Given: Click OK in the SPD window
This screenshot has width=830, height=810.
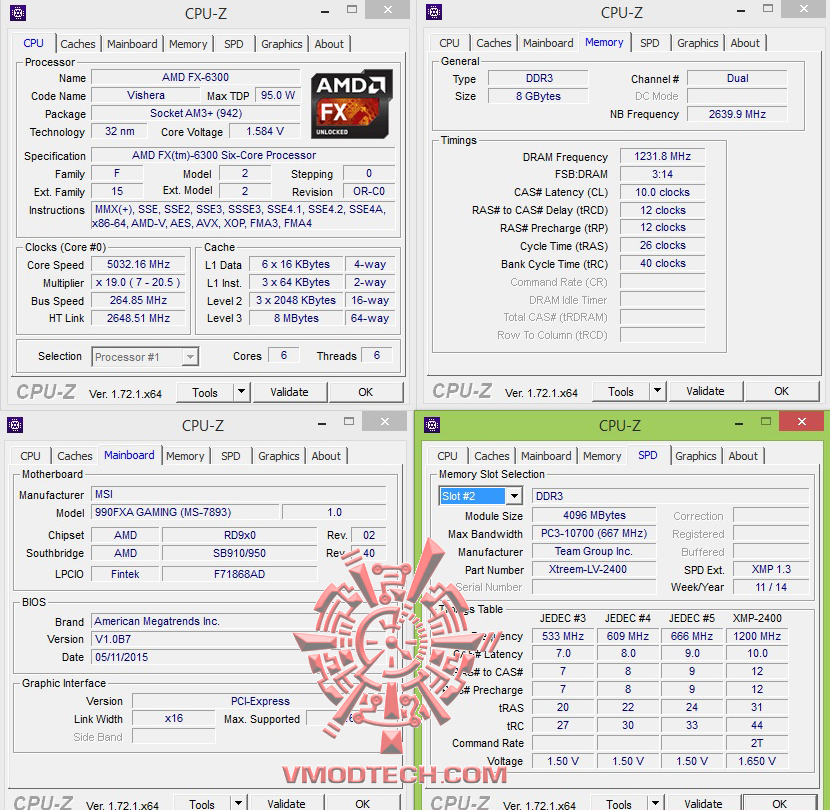Looking at the screenshot, I should (779, 803).
